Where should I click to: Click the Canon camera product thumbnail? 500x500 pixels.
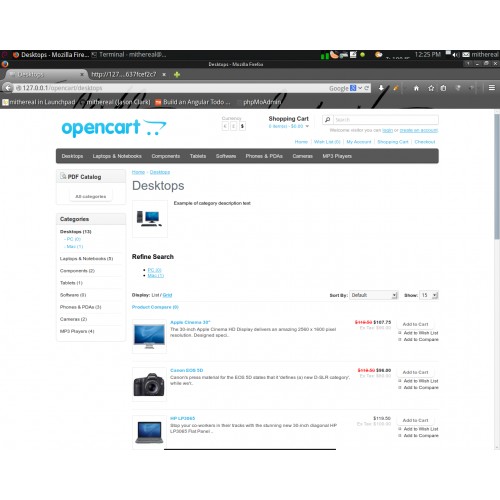click(149, 384)
